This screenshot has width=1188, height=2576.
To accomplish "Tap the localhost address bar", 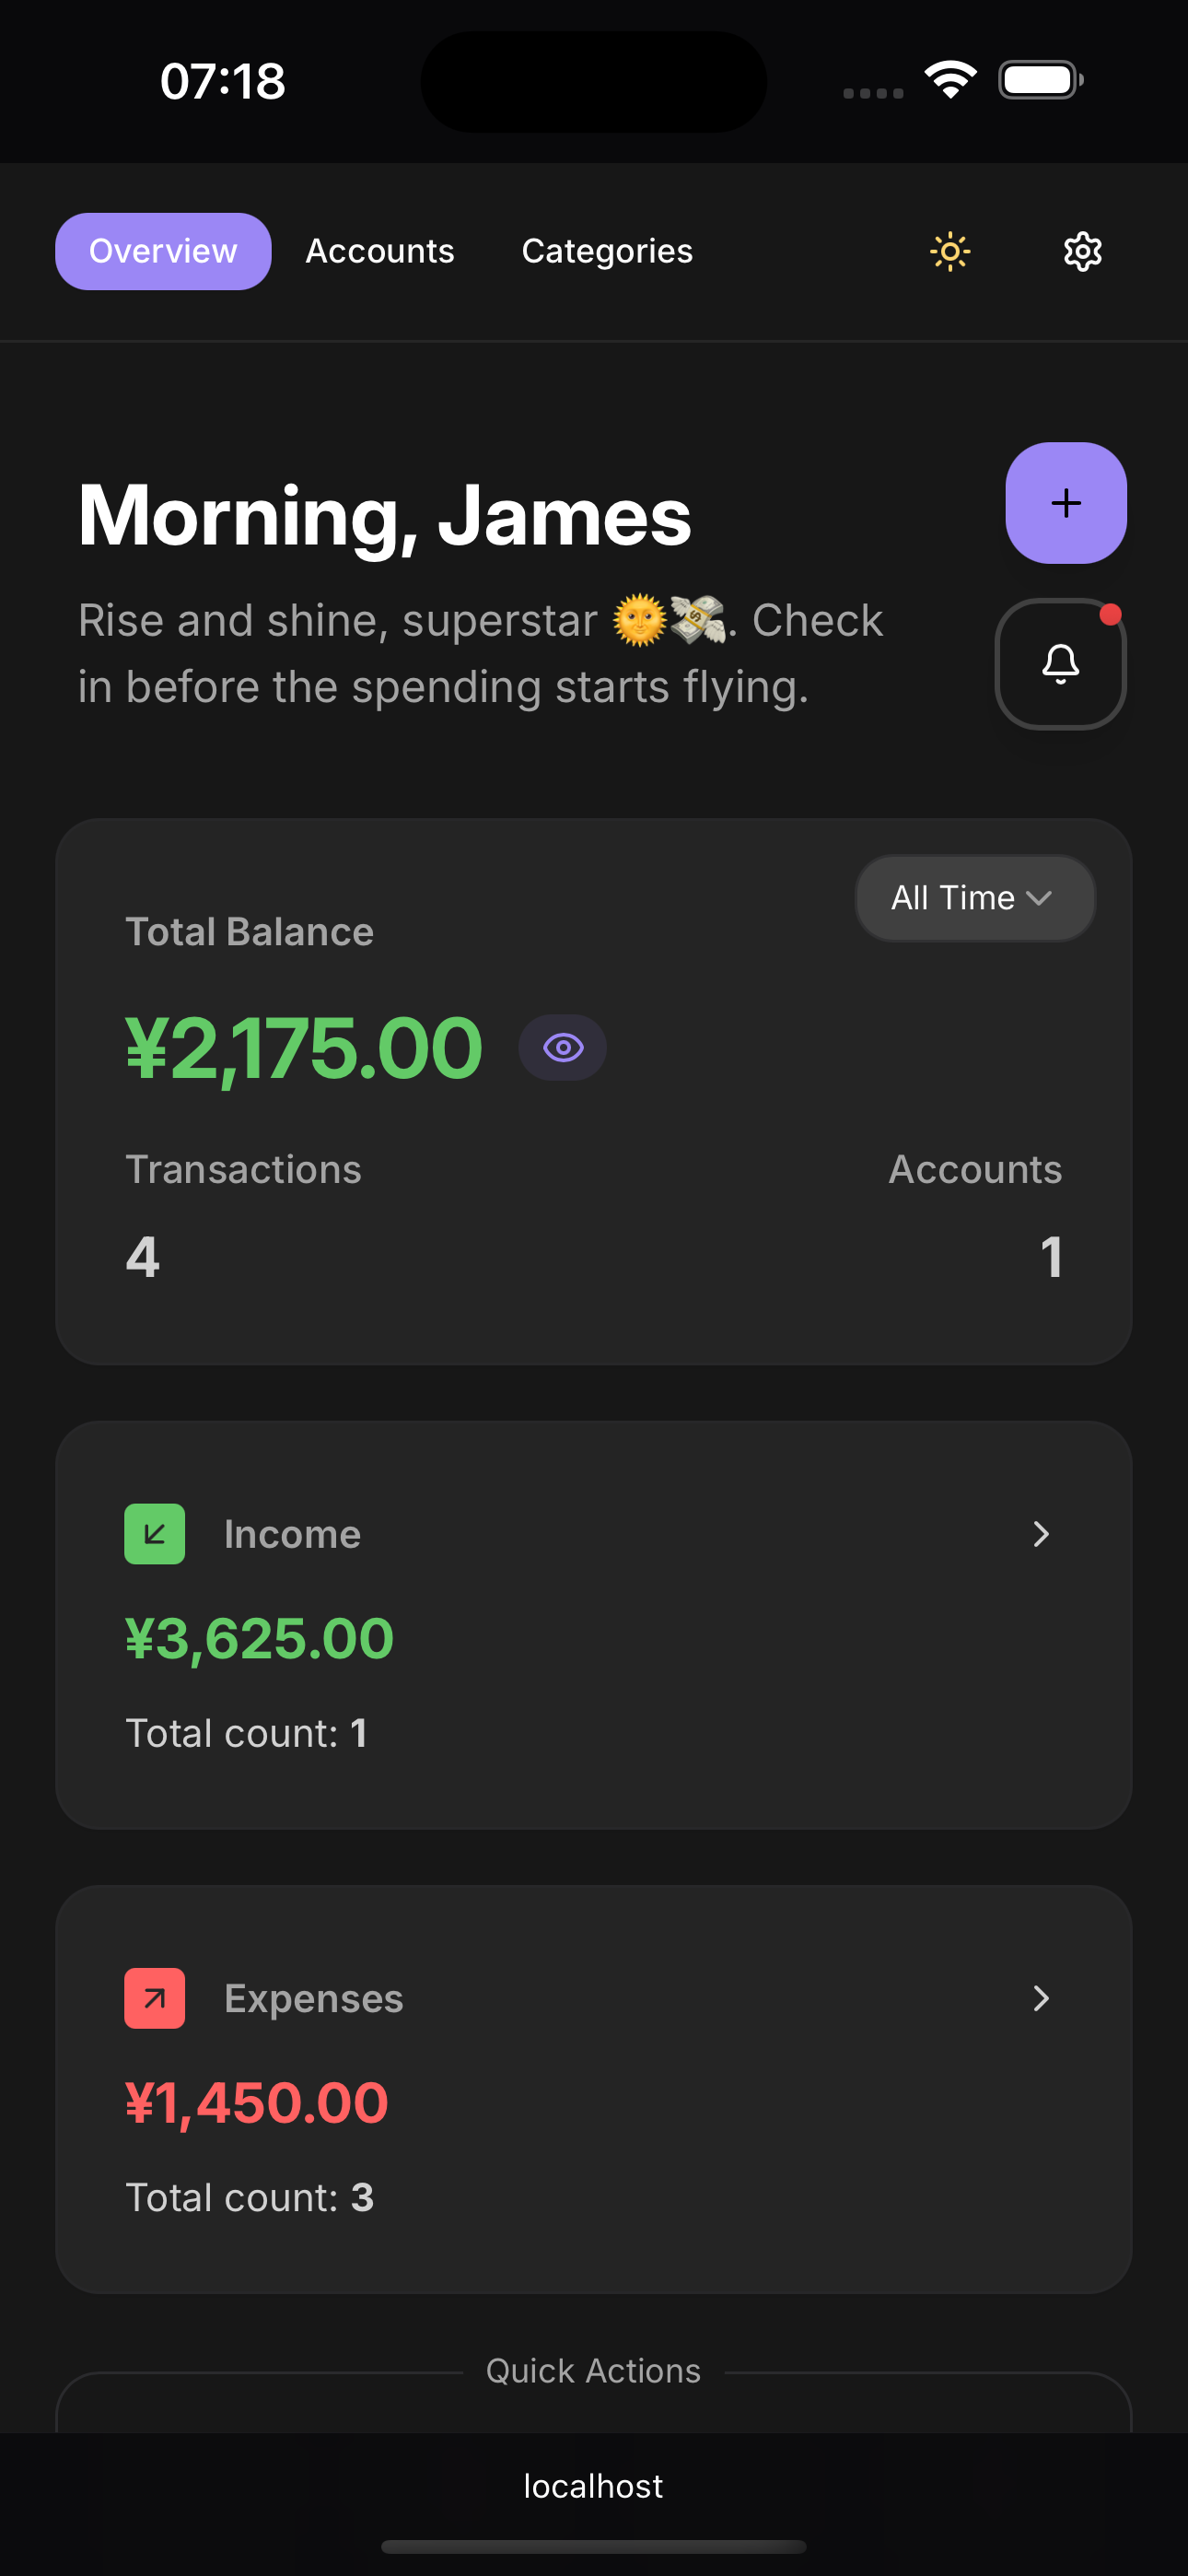I will [x=593, y=2486].
